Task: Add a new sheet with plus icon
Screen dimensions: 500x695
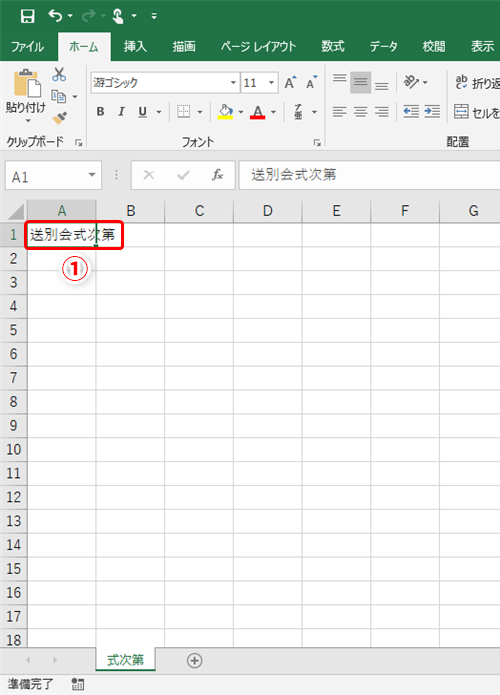Action: 195,660
